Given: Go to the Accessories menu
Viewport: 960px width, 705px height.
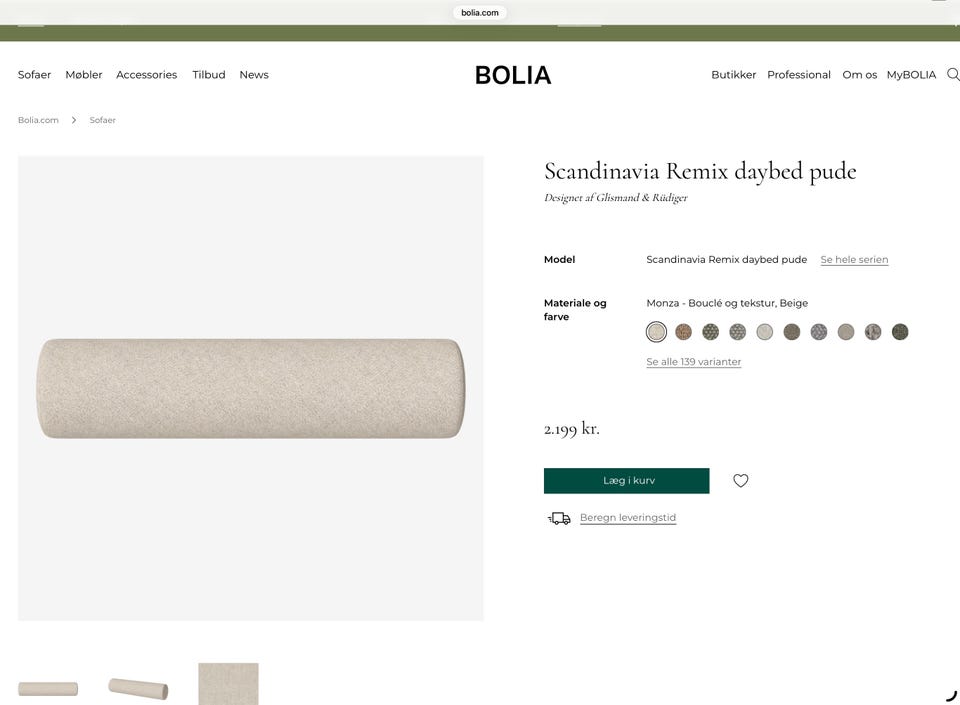Looking at the screenshot, I should tap(146, 75).
